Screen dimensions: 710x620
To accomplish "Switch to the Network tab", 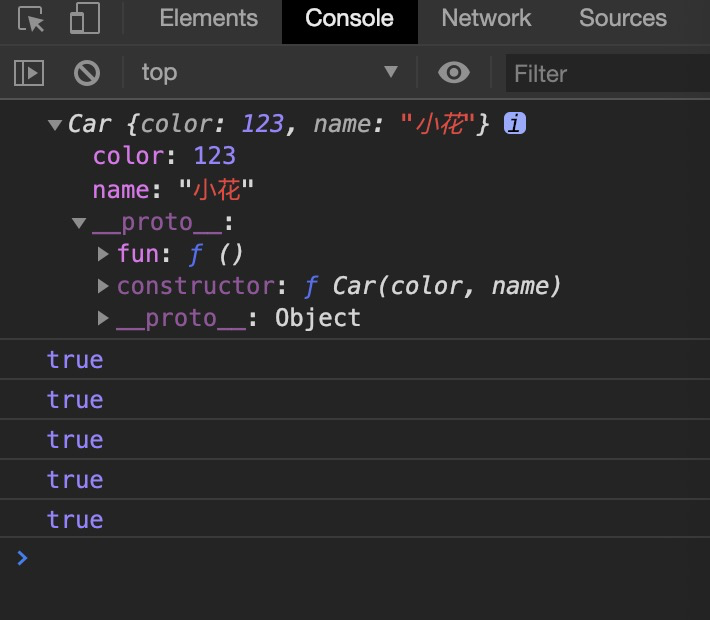I will 486,19.
